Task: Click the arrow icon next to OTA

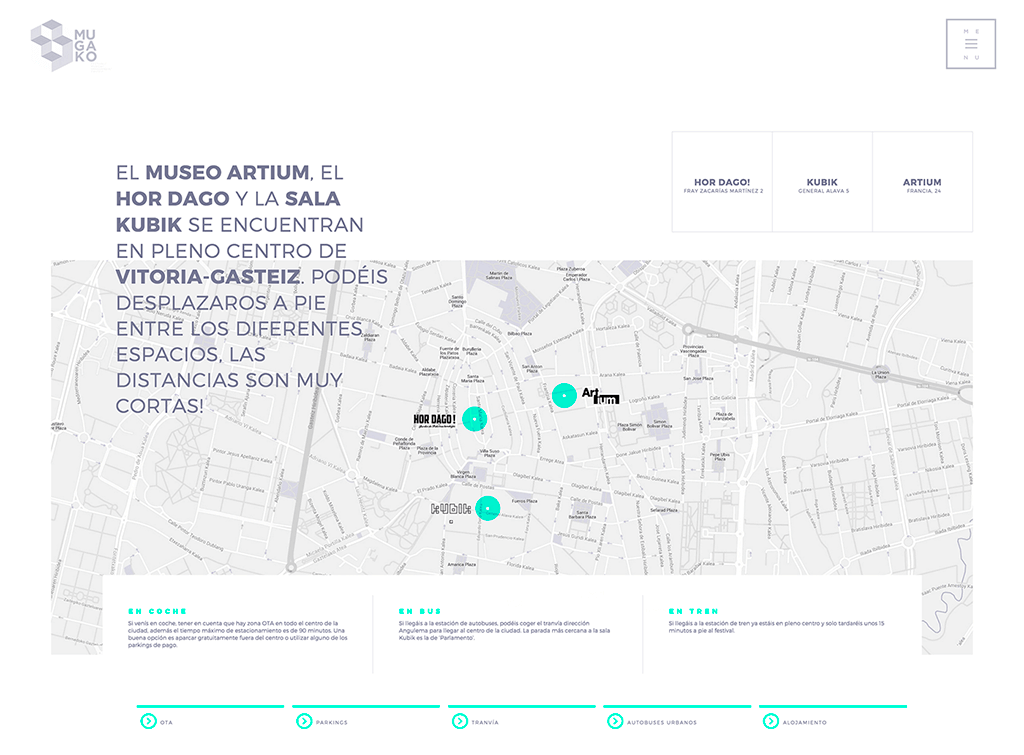Action: pos(148,721)
